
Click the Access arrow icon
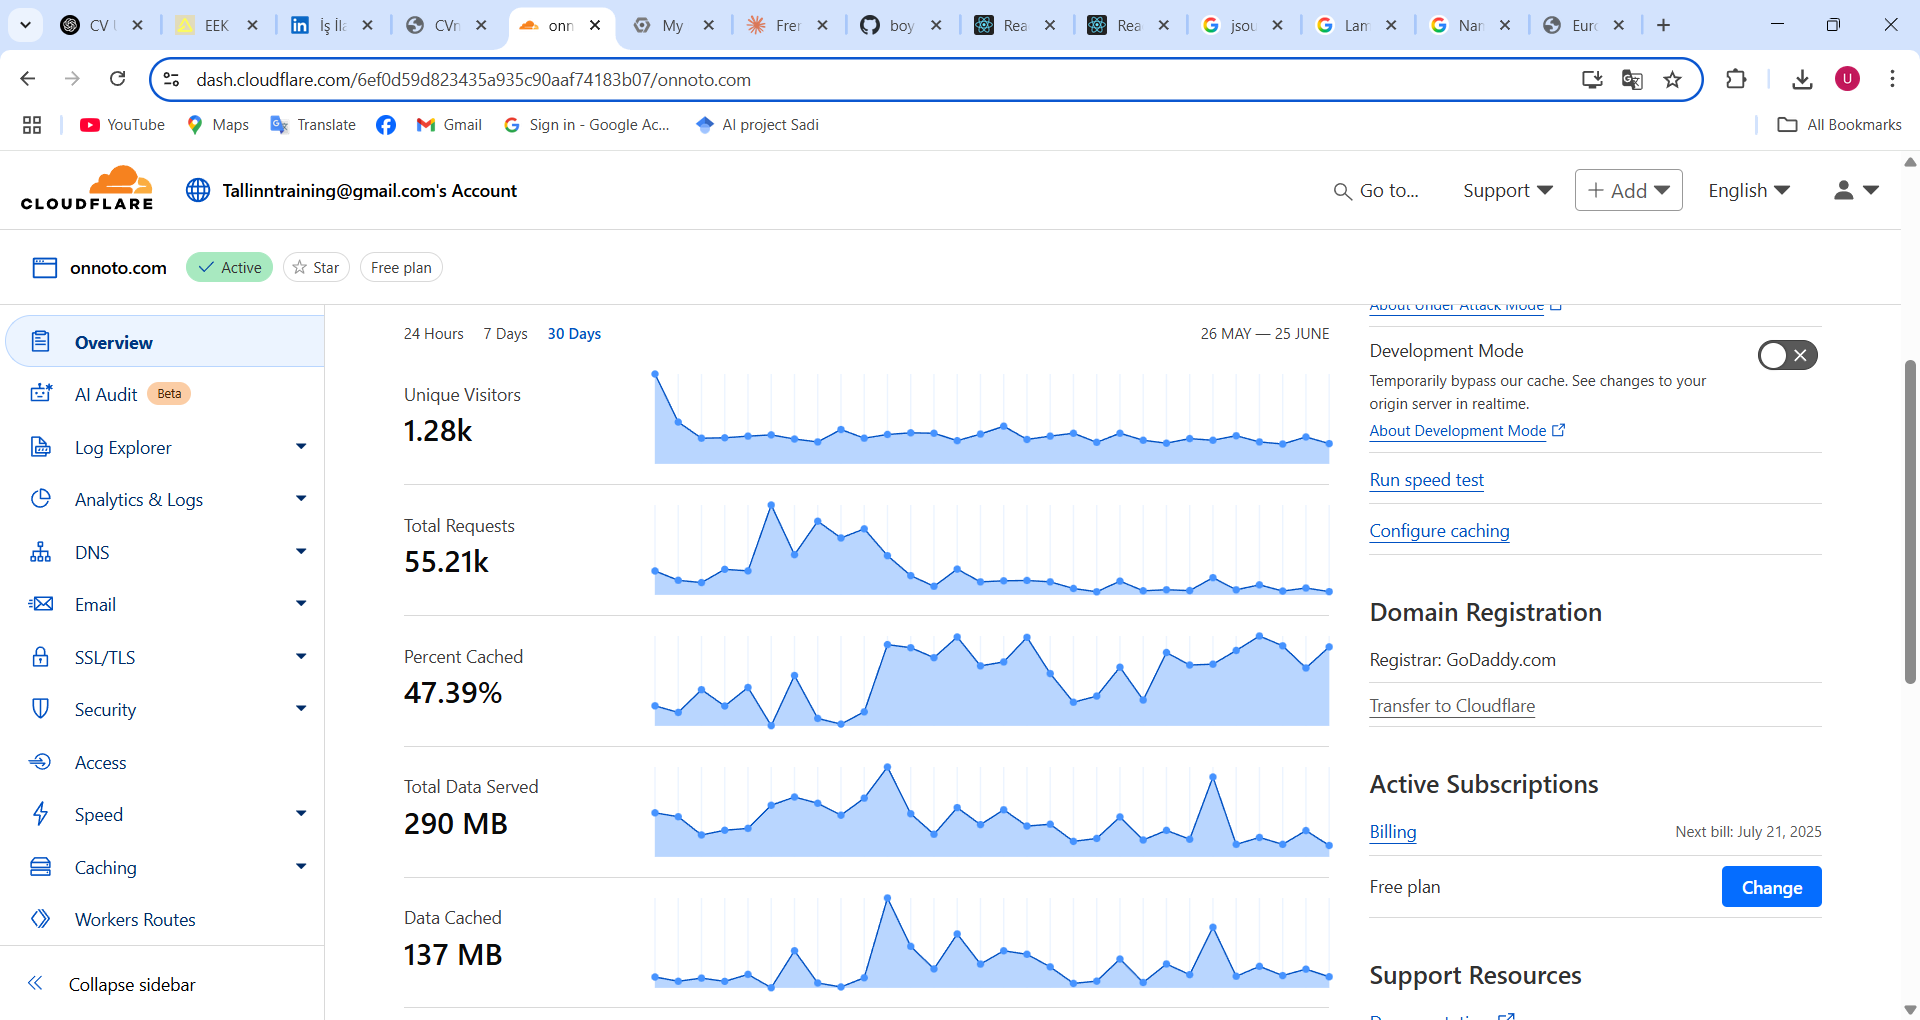tap(40, 762)
